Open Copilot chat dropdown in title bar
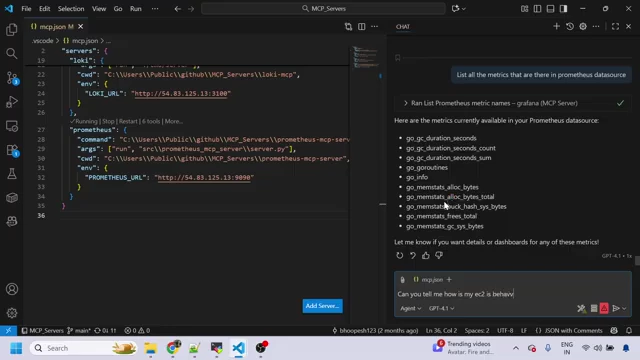640x360 pixels. click(x=458, y=9)
